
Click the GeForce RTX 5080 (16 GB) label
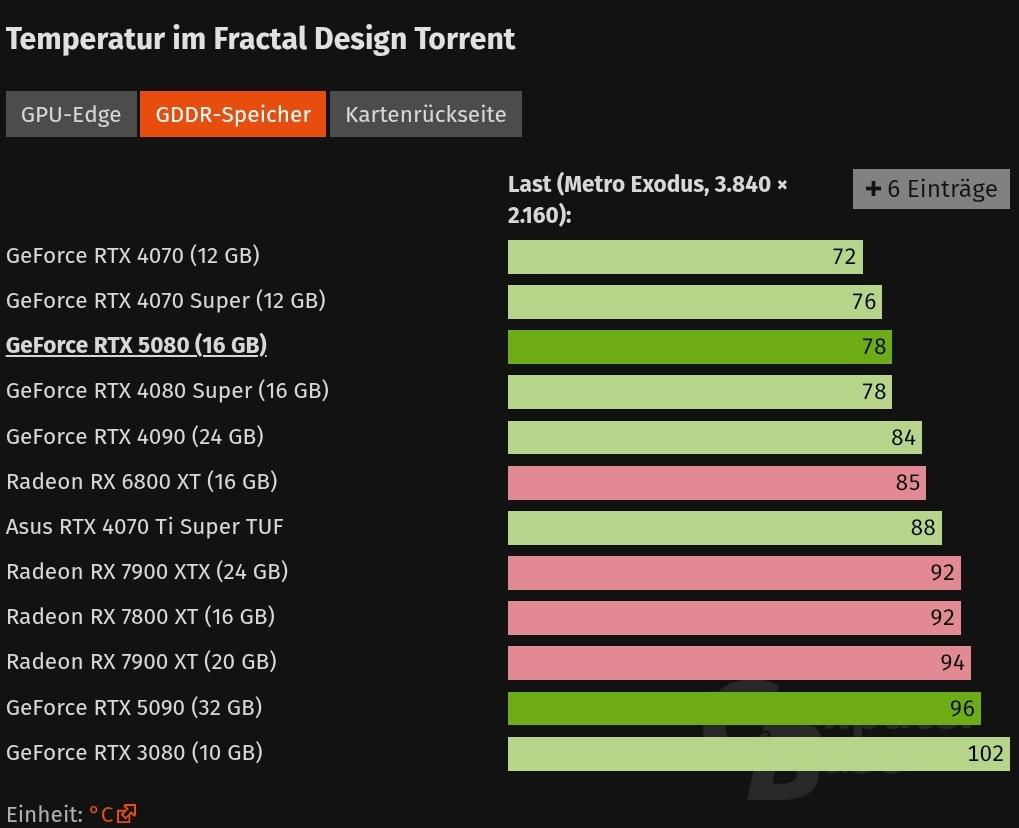click(136, 346)
